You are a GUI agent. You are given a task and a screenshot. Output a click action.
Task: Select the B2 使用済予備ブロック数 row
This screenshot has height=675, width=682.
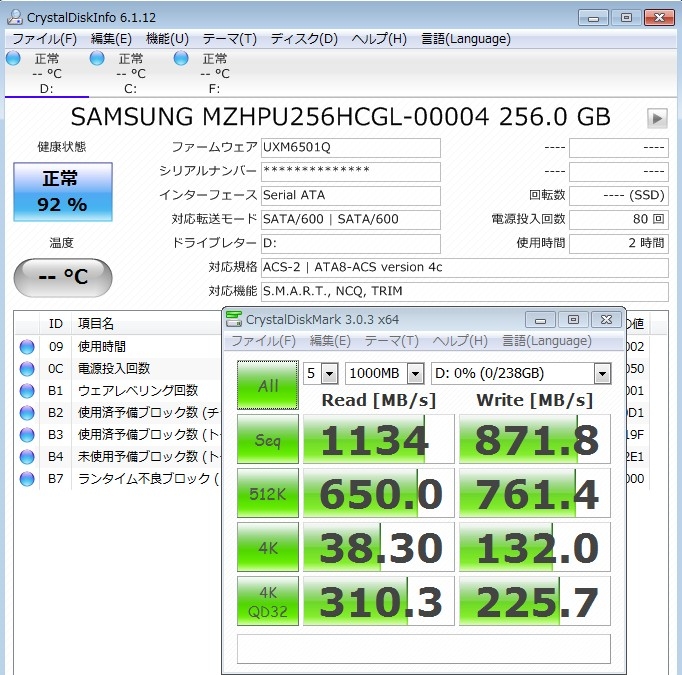point(118,412)
